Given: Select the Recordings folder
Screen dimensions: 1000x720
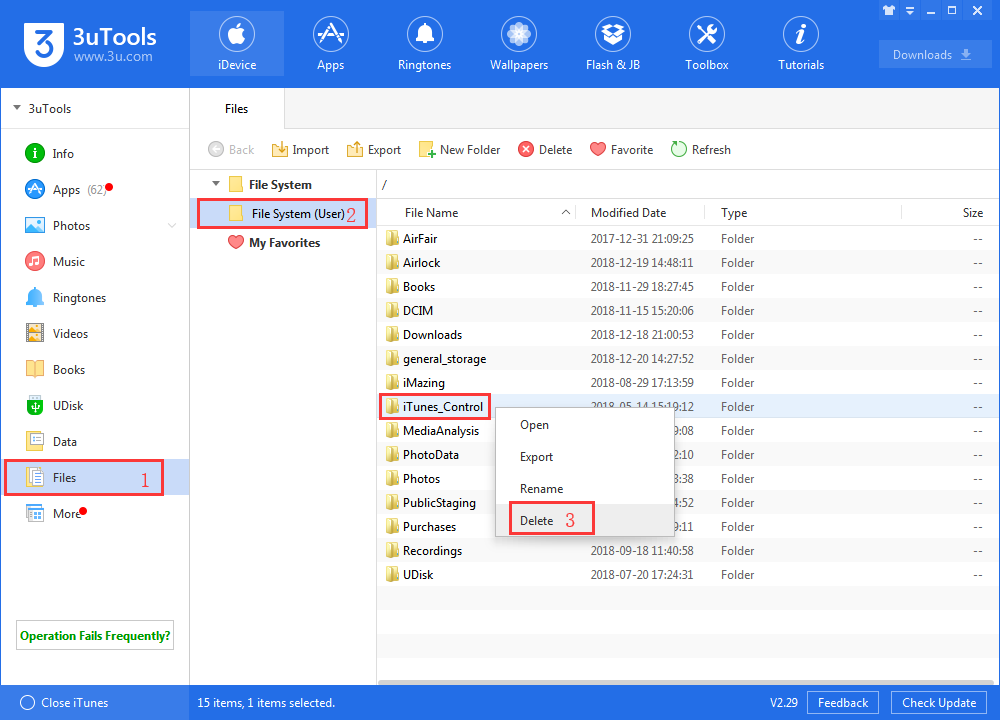Looking at the screenshot, I should (686, 551).
